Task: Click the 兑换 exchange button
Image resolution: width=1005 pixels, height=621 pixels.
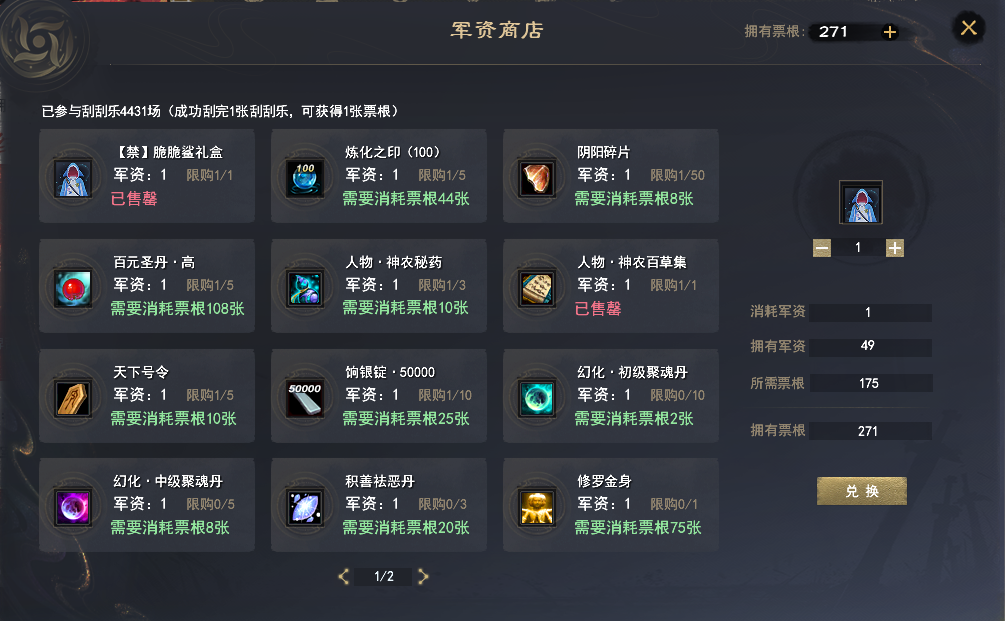Action: [861, 491]
